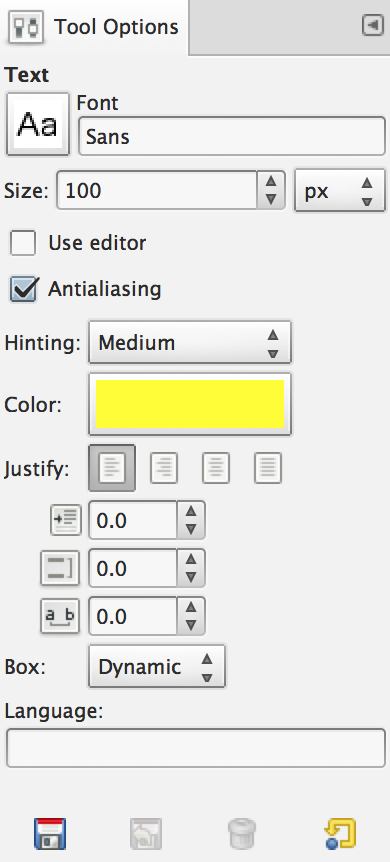Decrease the letter spacing value
The width and height of the screenshot is (390, 862).
coord(191,625)
